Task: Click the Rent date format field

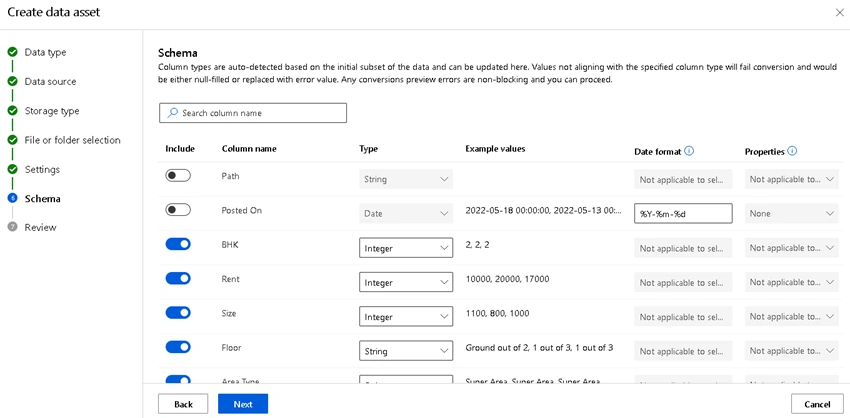Action: pyautogui.click(x=683, y=282)
